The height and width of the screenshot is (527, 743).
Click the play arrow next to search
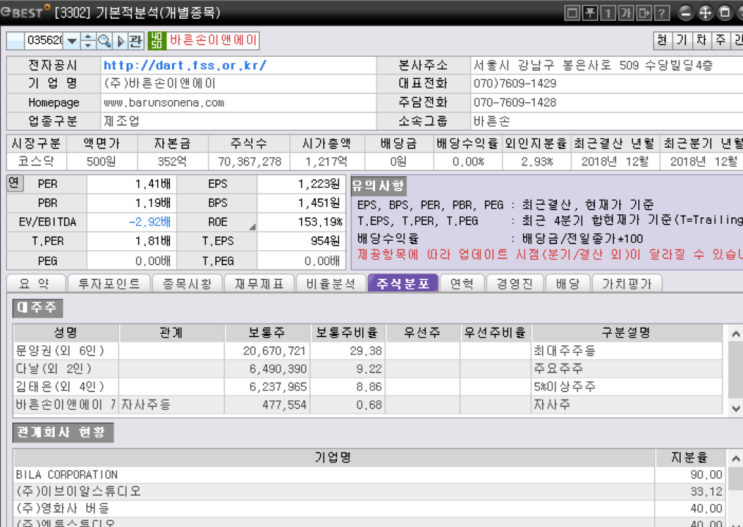pyautogui.click(x=120, y=41)
